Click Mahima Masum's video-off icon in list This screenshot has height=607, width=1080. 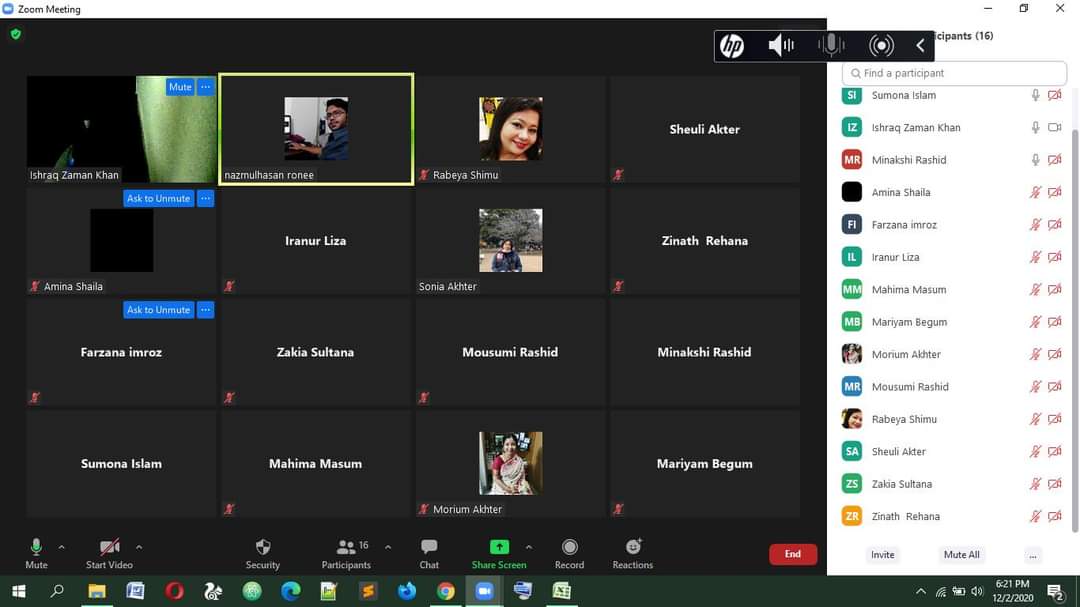(1055, 289)
